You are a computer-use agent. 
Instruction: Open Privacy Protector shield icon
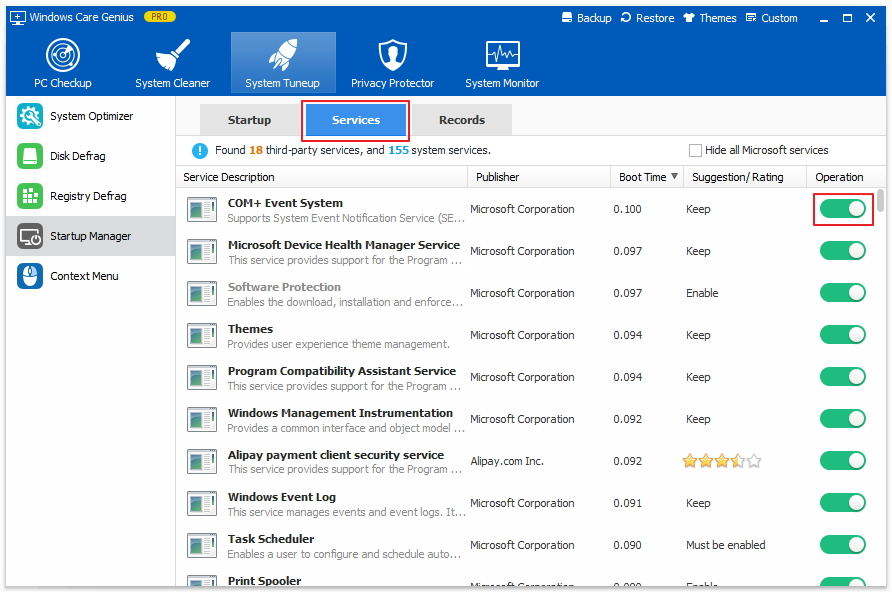(393, 55)
